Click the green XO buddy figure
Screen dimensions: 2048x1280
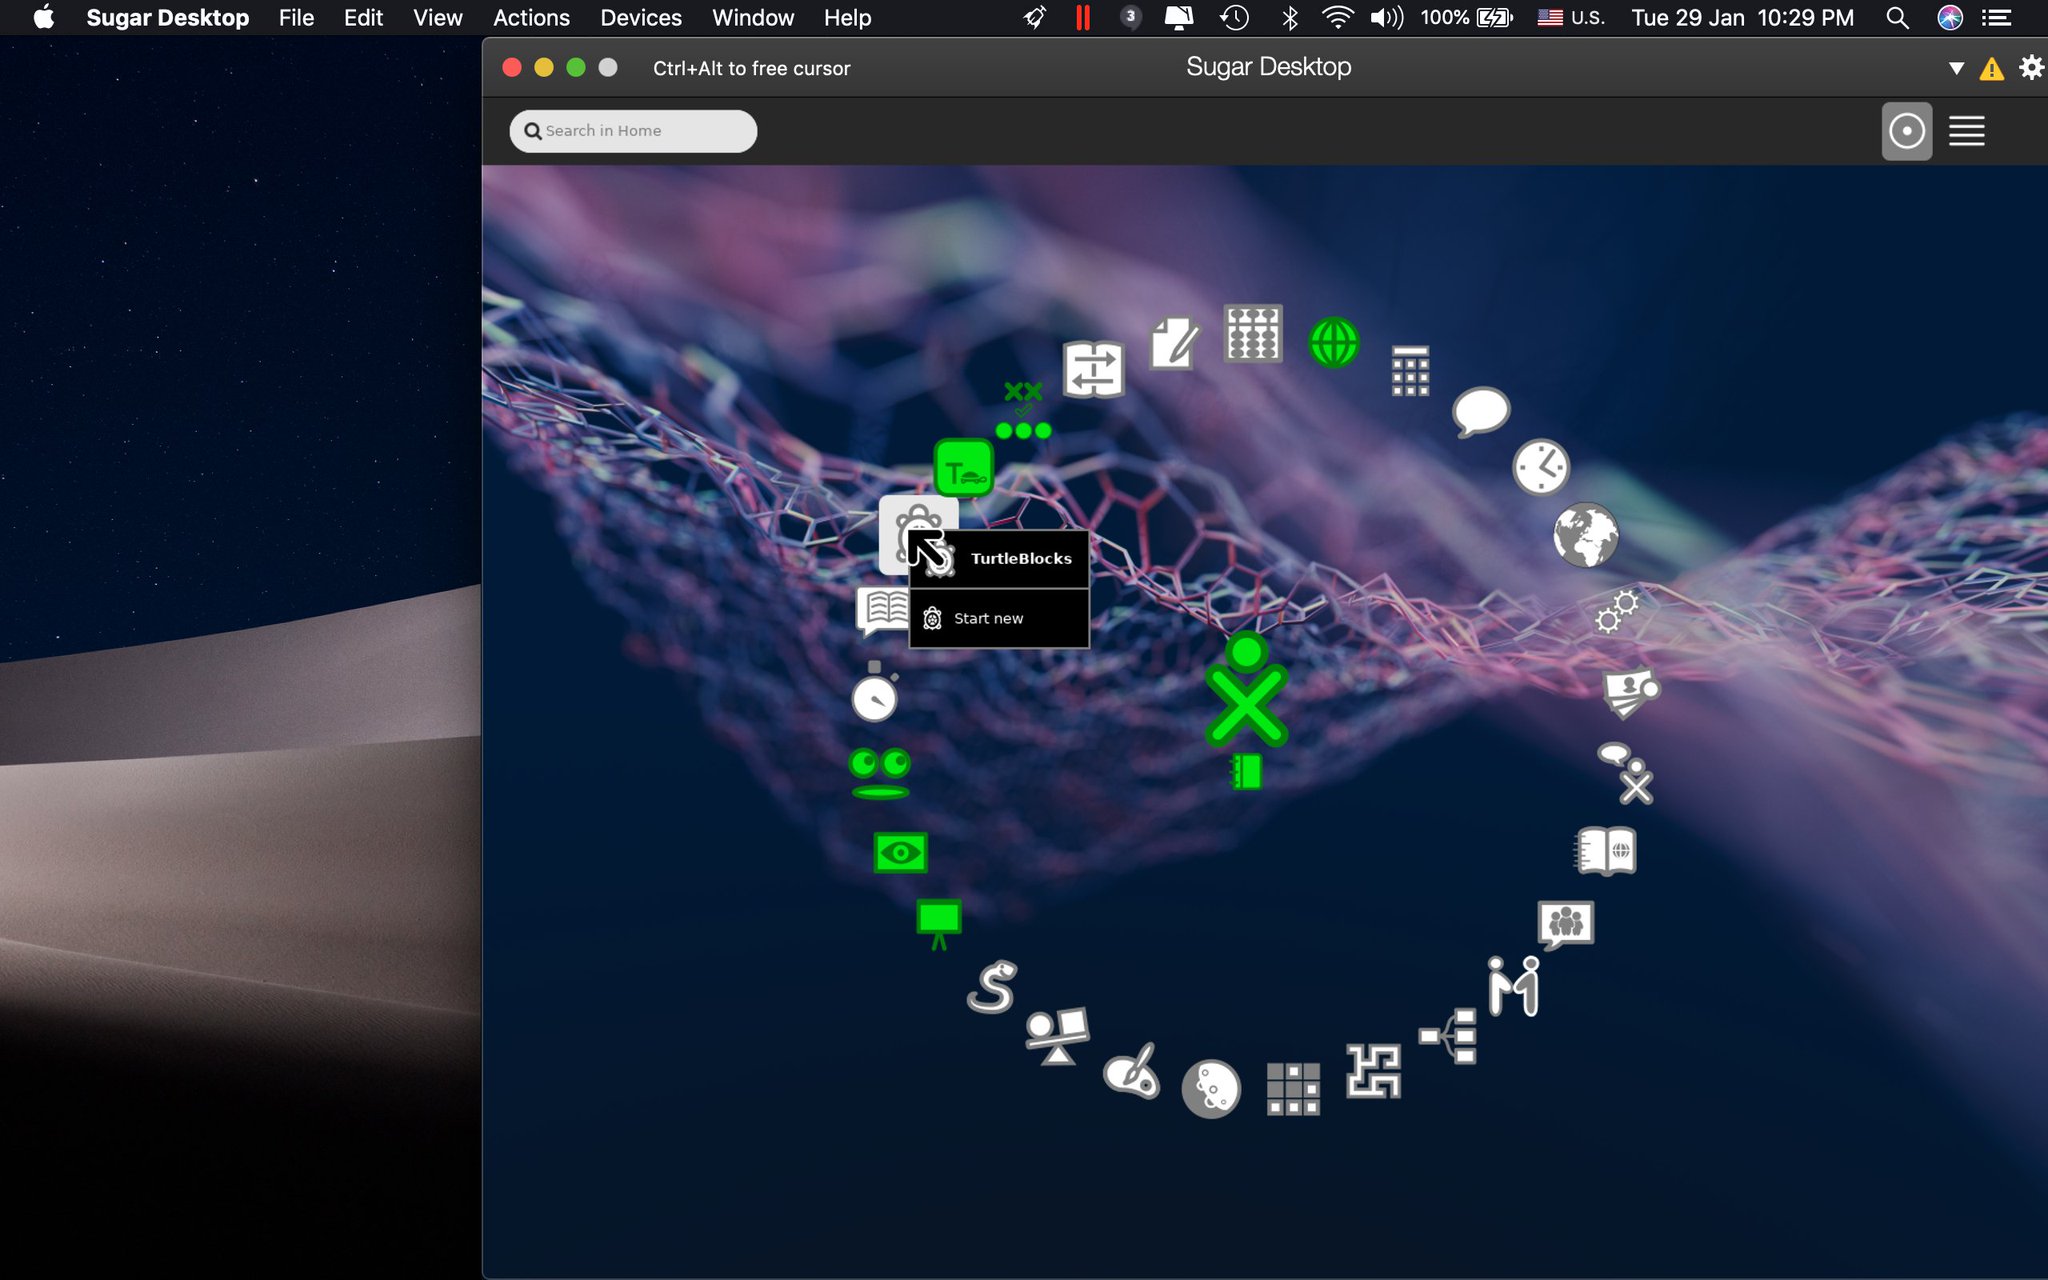click(x=1246, y=689)
